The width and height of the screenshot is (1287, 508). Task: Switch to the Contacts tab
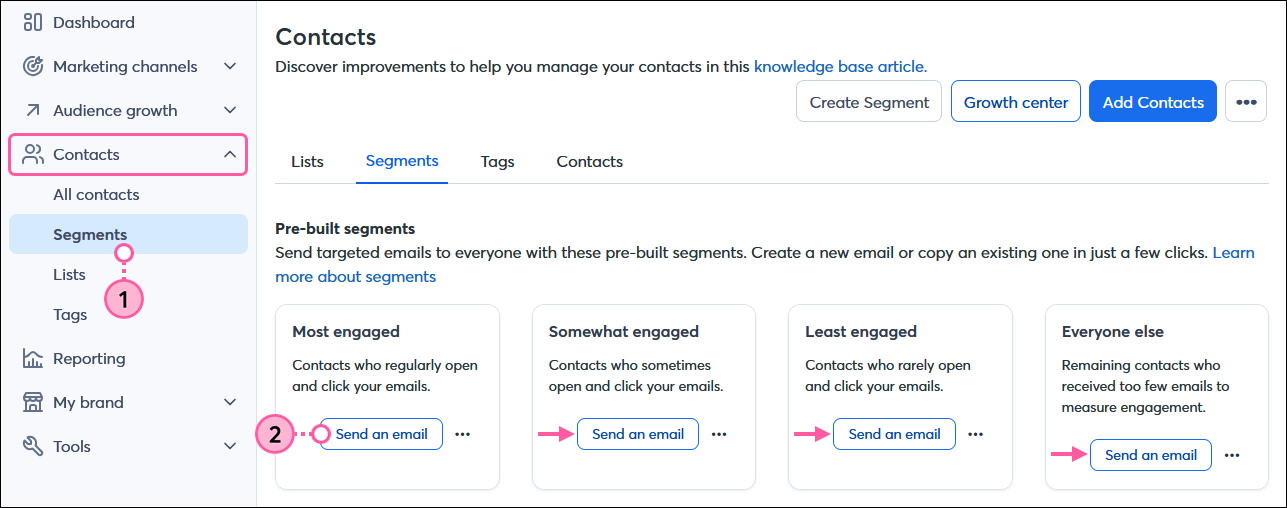pyautogui.click(x=589, y=161)
